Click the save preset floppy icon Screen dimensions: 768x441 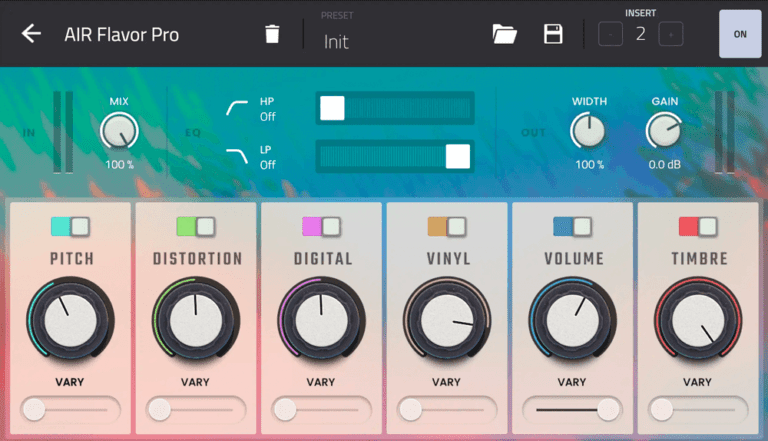553,34
